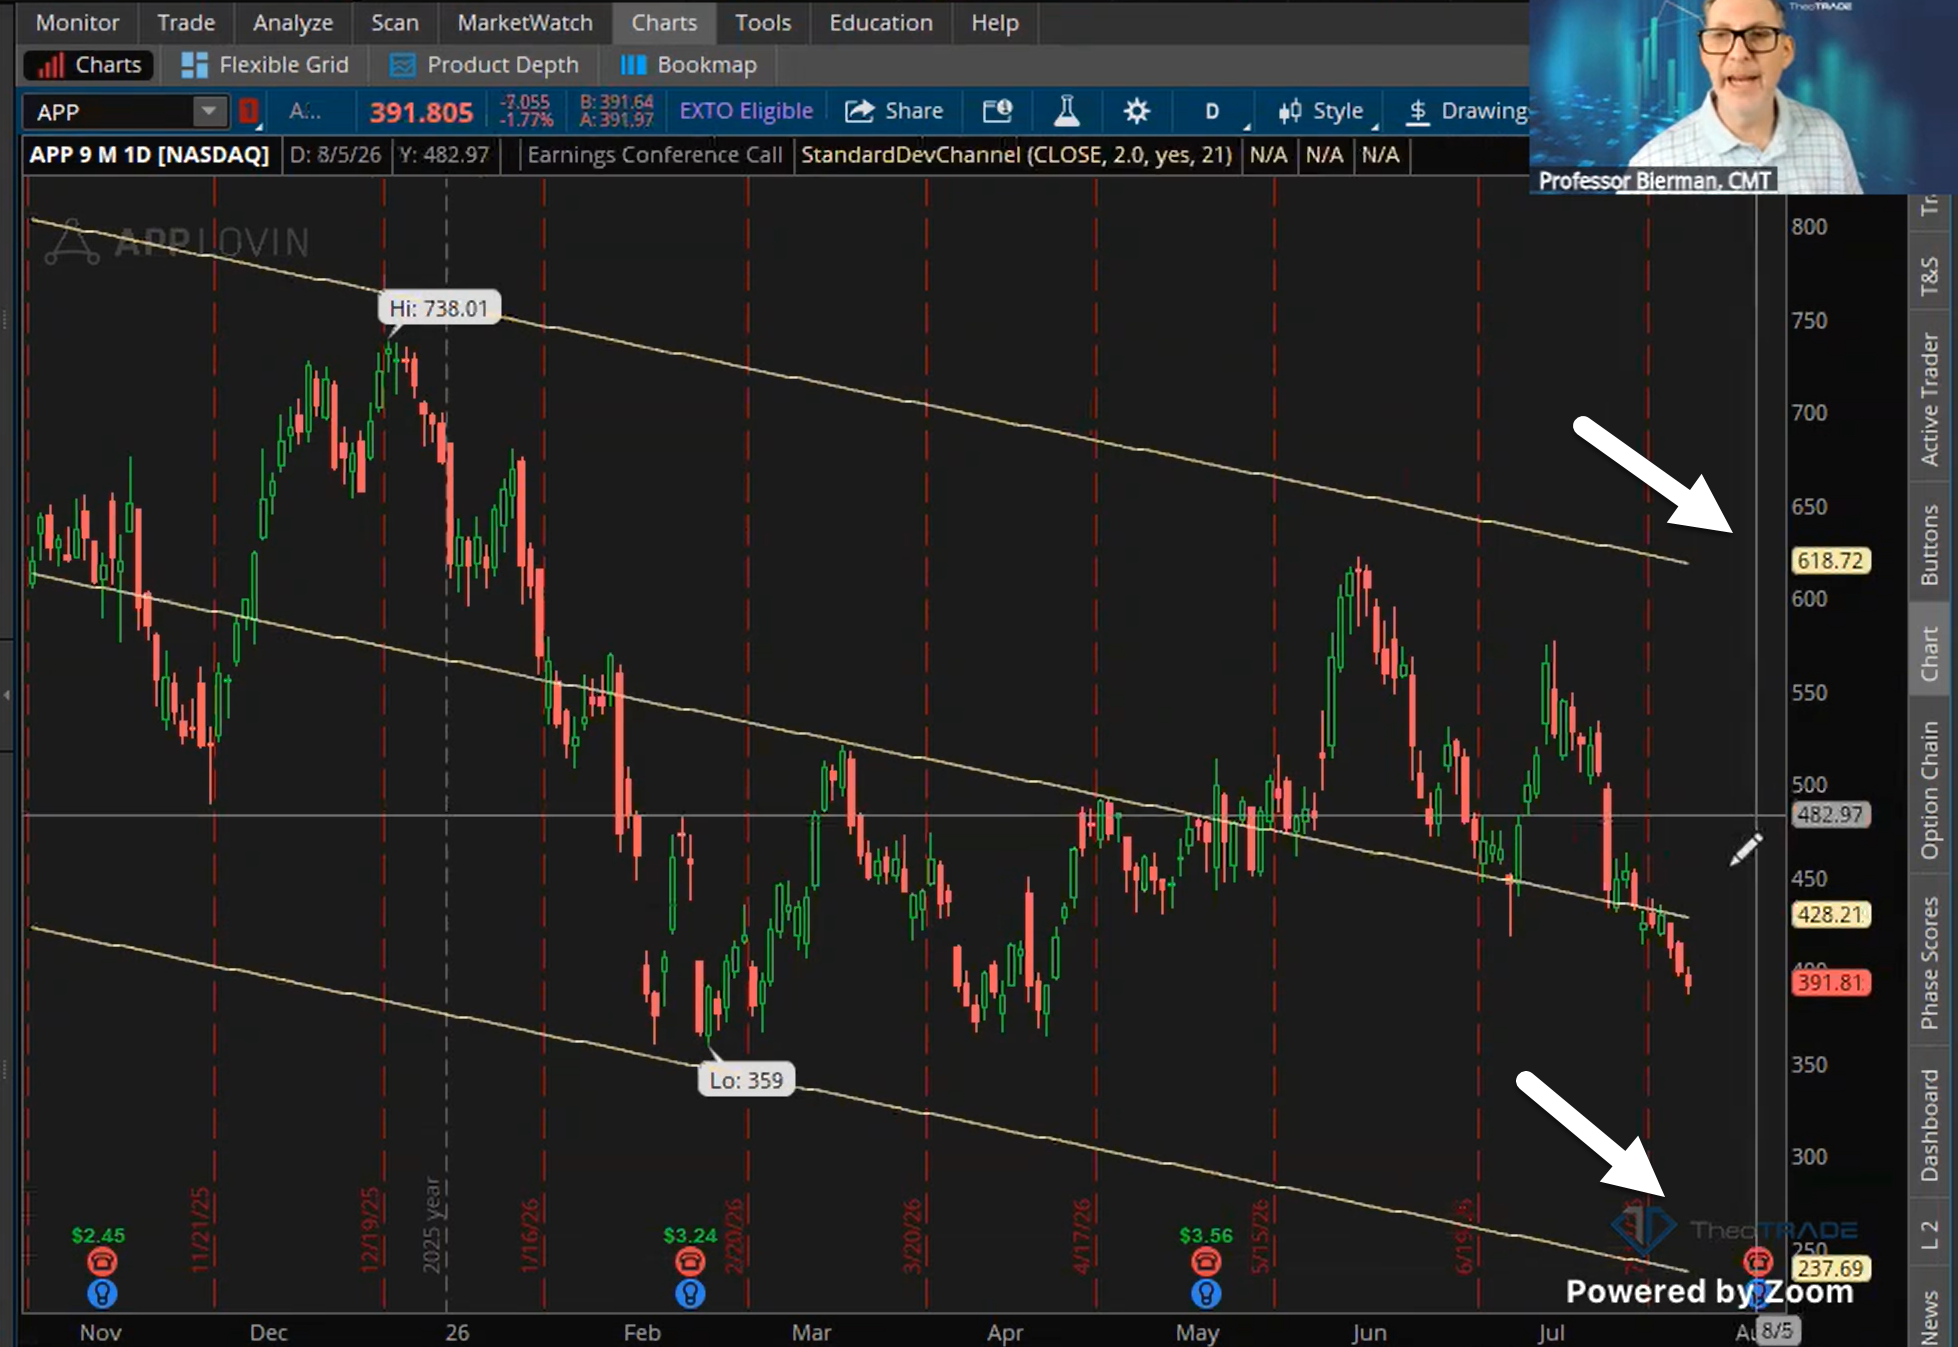Click the 237.69 lower channel price label
This screenshot has height=1347, width=1958.
[x=1831, y=1268]
